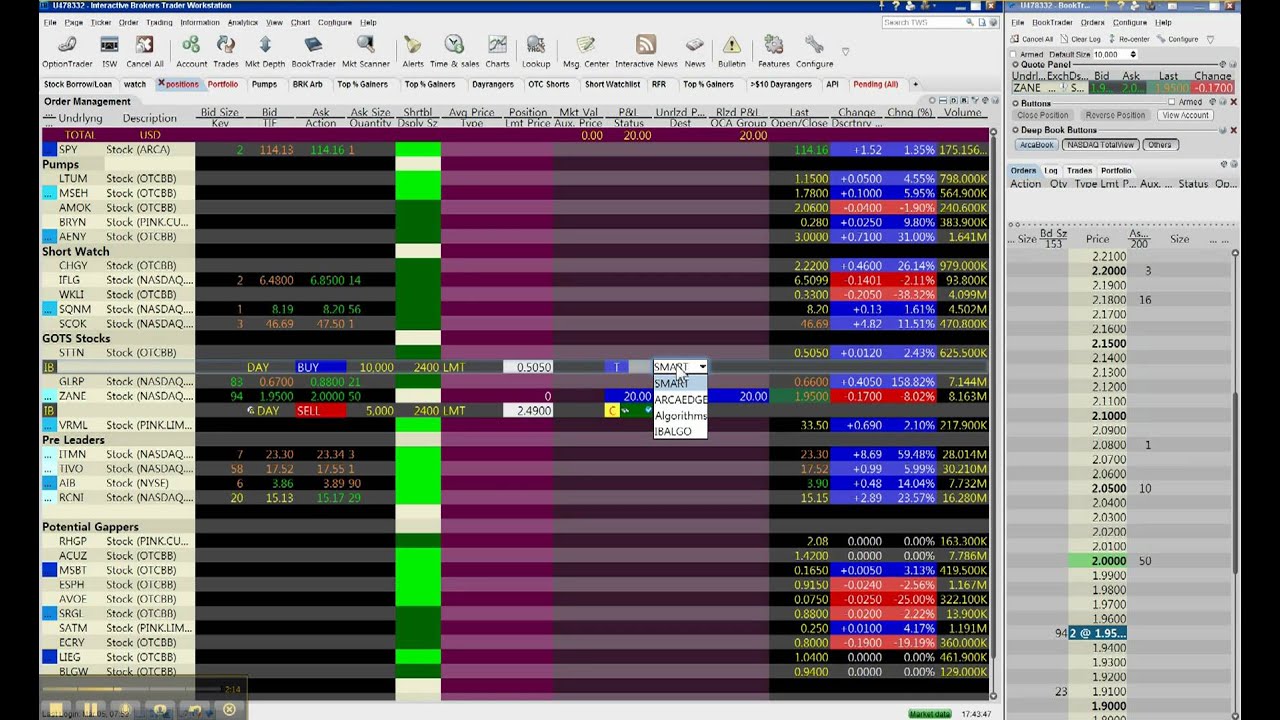Screen dimensions: 1280x720
Task: Open the Mkt Depth tool
Action: click(265, 51)
